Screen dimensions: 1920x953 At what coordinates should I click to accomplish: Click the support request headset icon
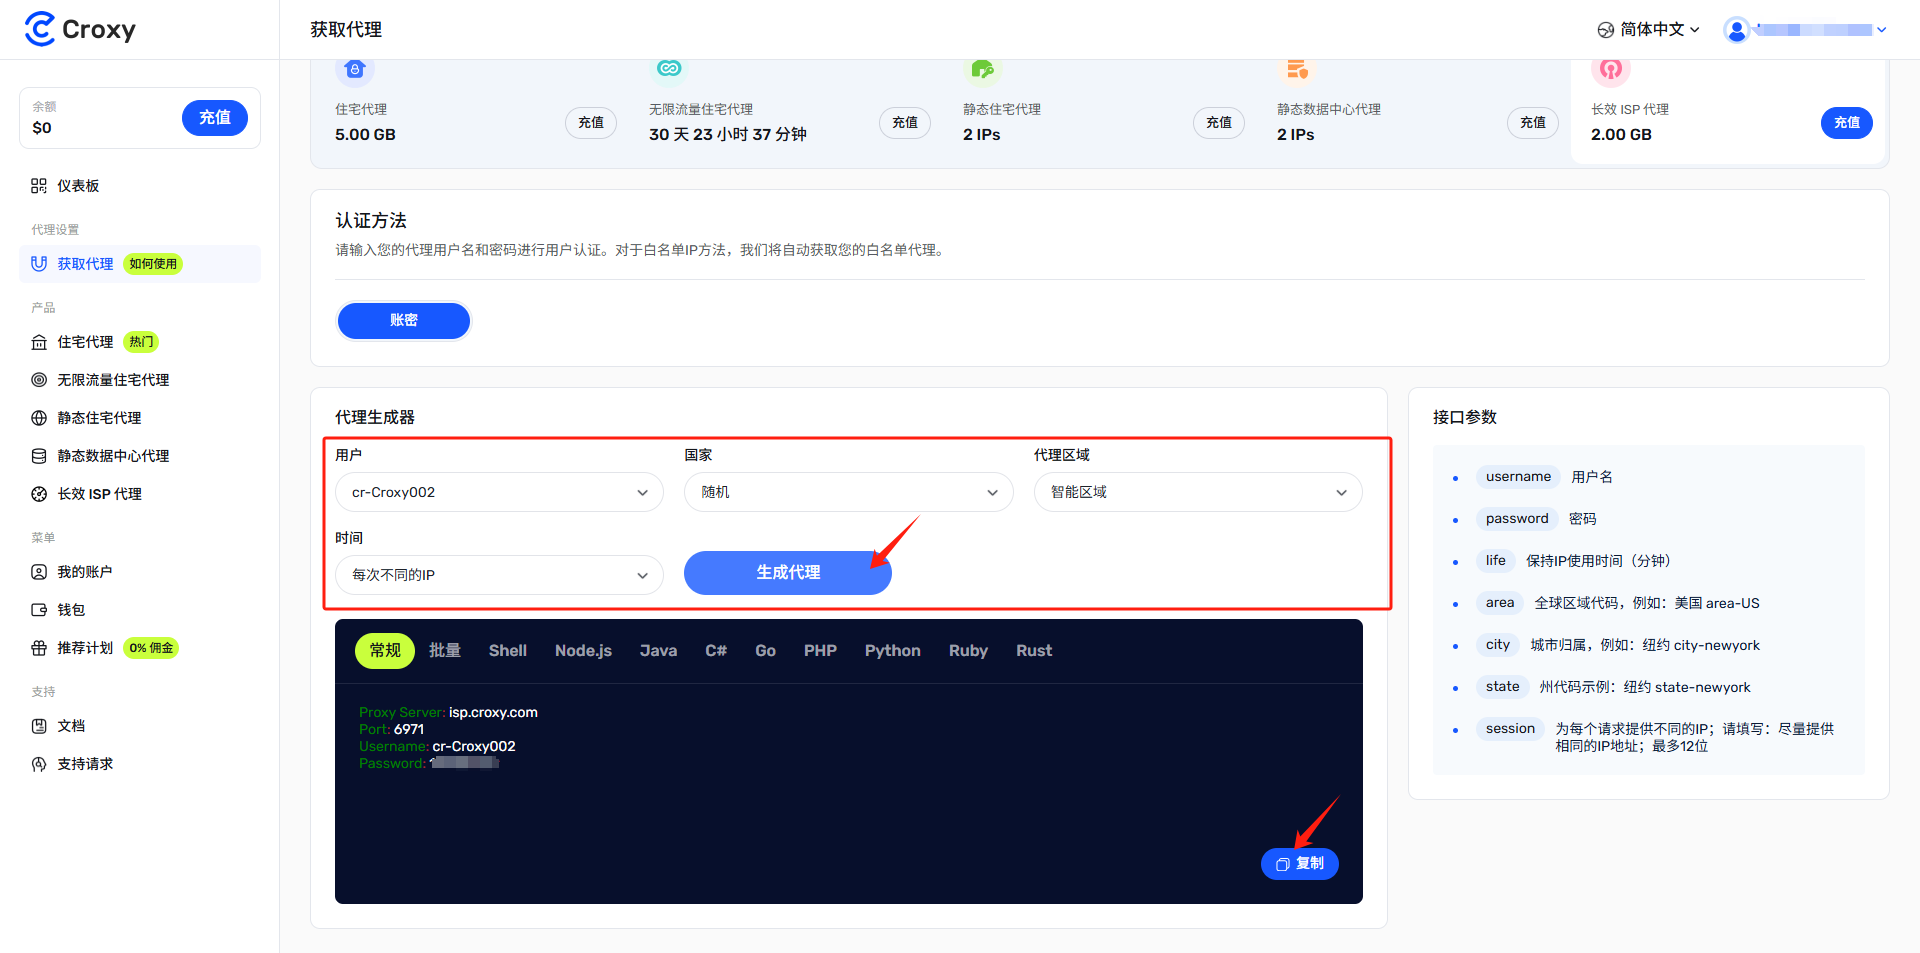[39, 764]
